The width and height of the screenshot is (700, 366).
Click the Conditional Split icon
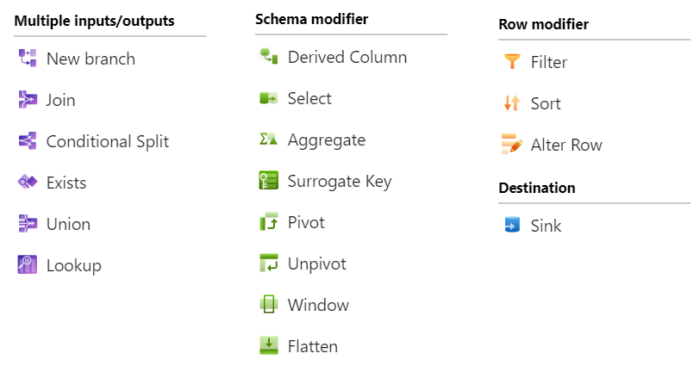tap(27, 141)
